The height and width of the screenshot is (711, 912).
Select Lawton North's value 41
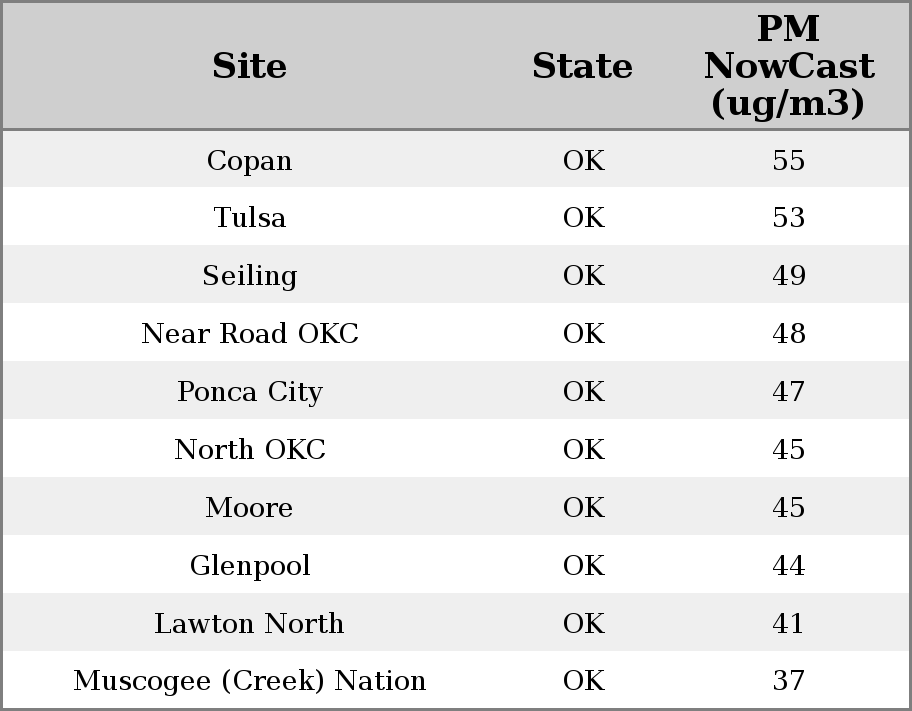click(788, 624)
